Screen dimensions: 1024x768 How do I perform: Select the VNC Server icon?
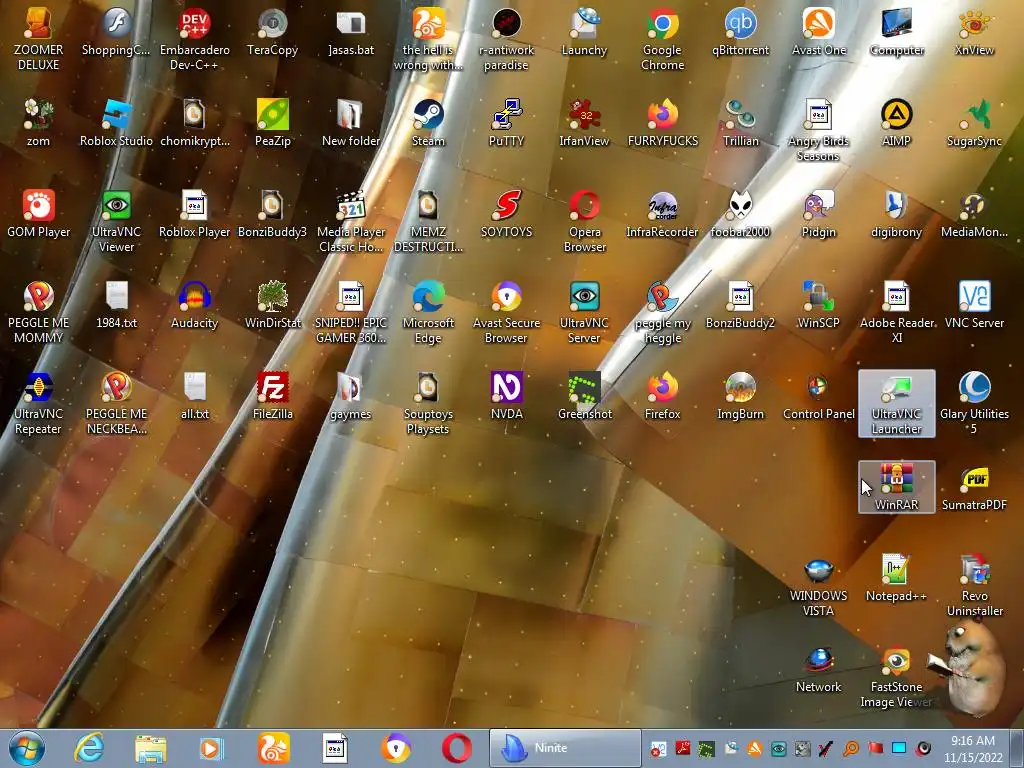[x=974, y=305]
